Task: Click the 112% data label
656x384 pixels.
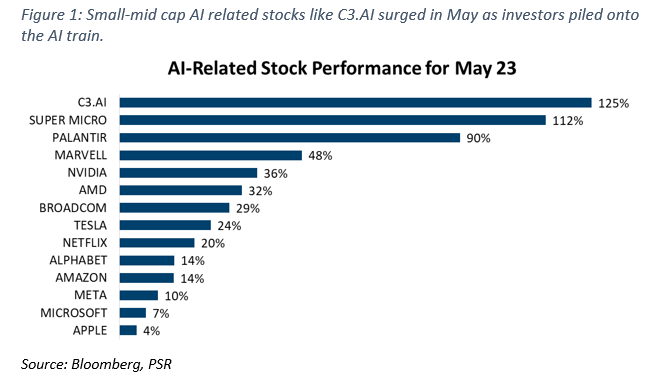Action: coord(568,121)
